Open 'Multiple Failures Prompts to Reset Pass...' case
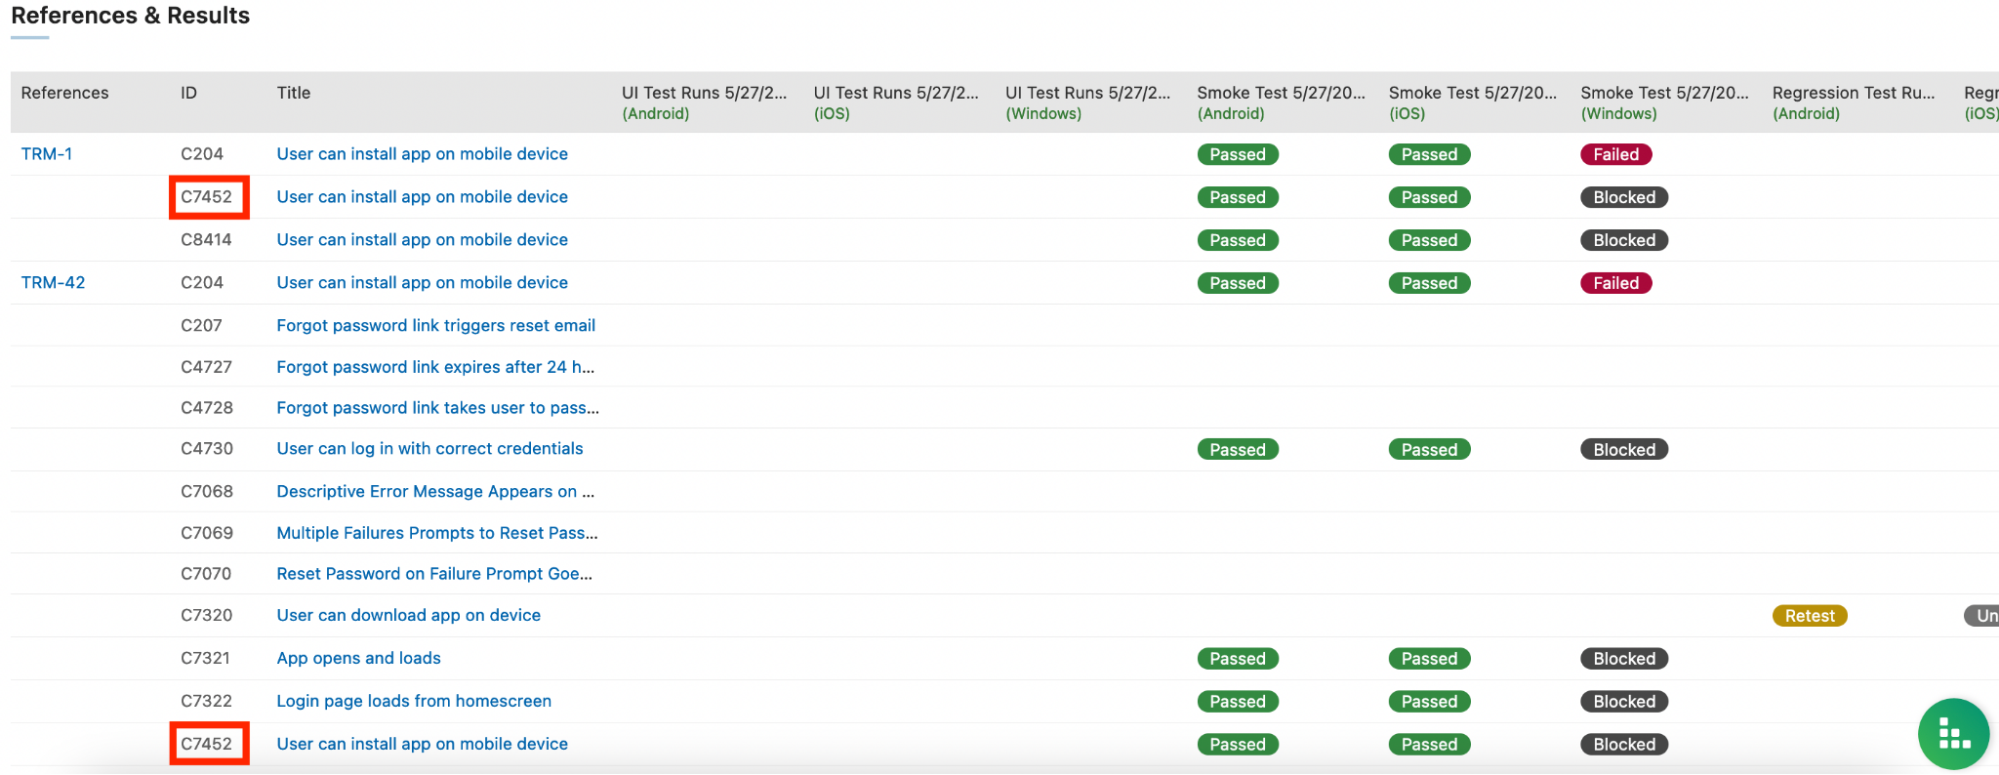Viewport: 1999px width, 775px height. (436, 533)
